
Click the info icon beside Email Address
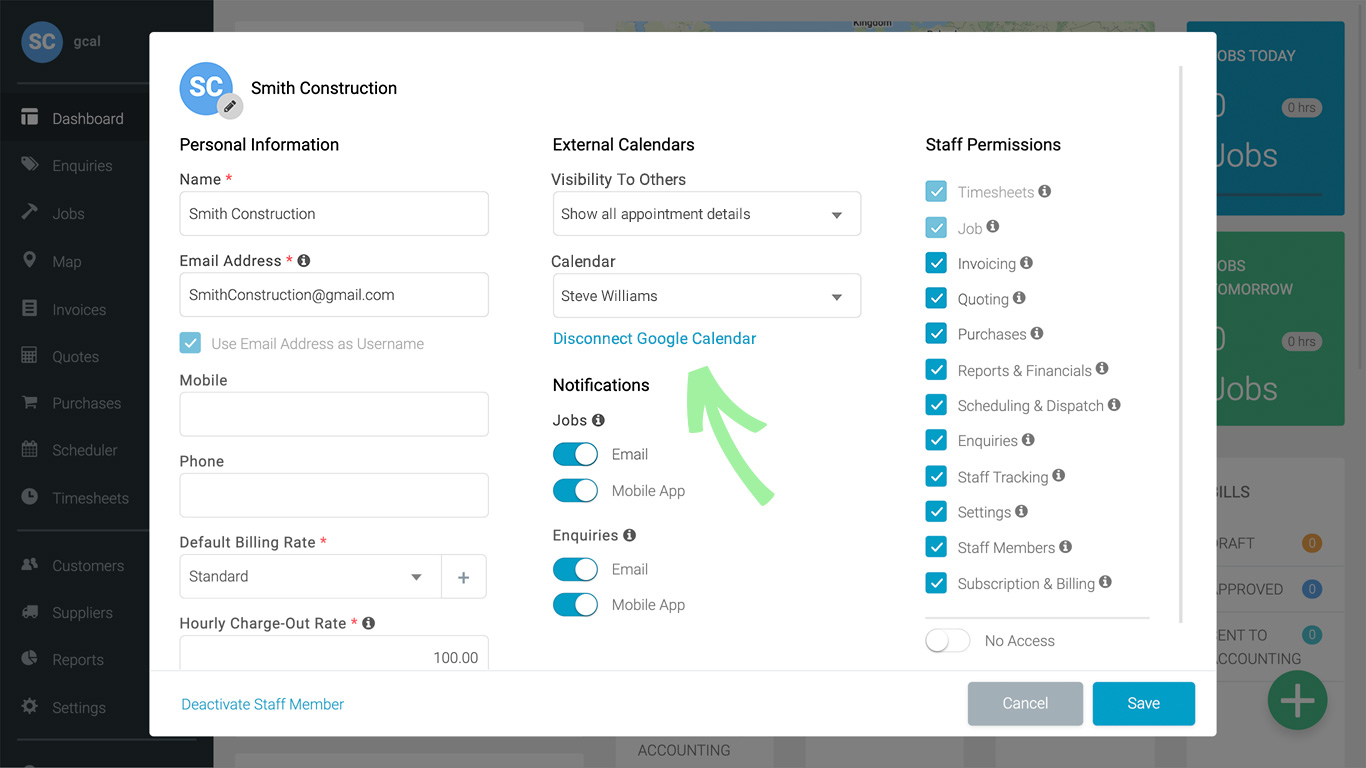pyautogui.click(x=304, y=260)
